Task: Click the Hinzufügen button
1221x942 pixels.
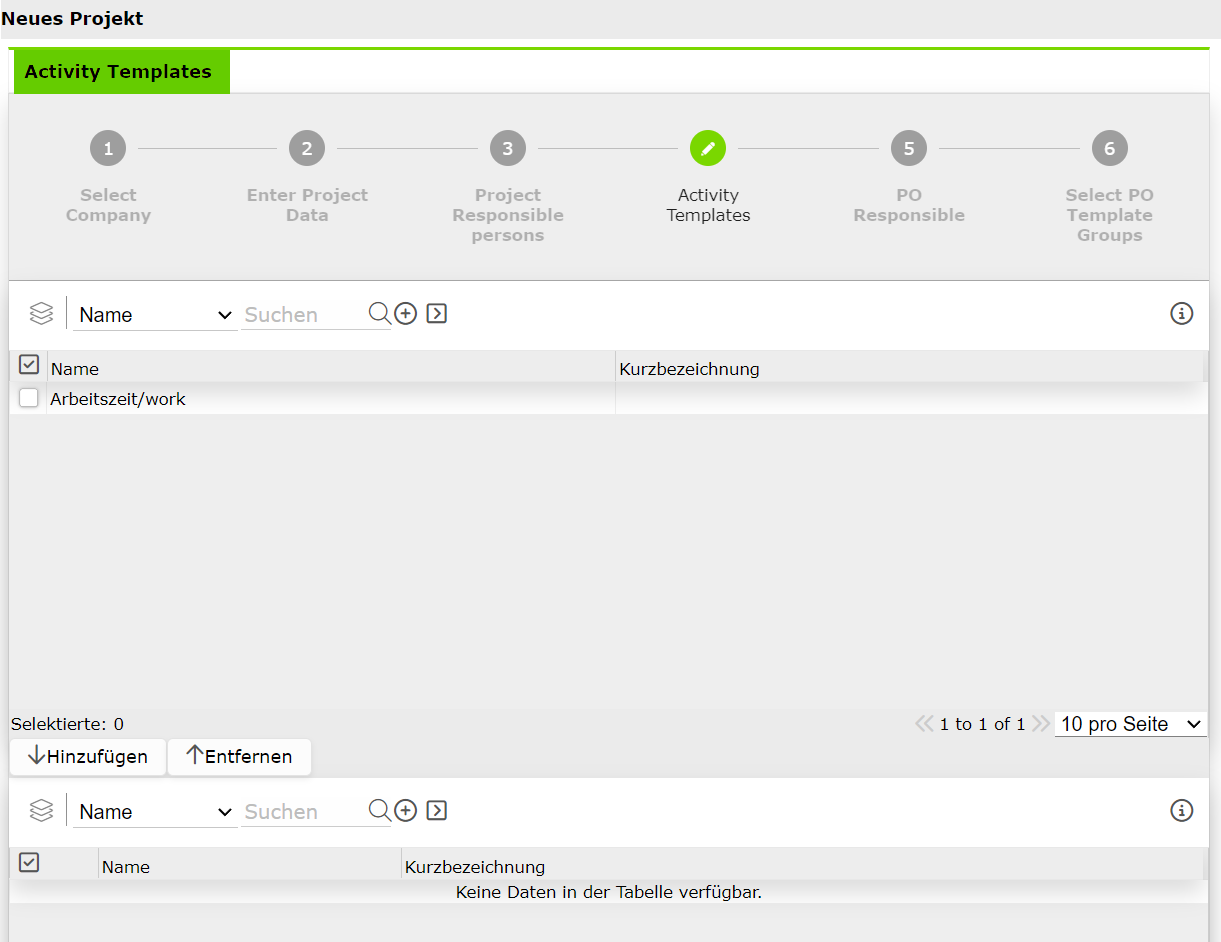Action: point(88,757)
